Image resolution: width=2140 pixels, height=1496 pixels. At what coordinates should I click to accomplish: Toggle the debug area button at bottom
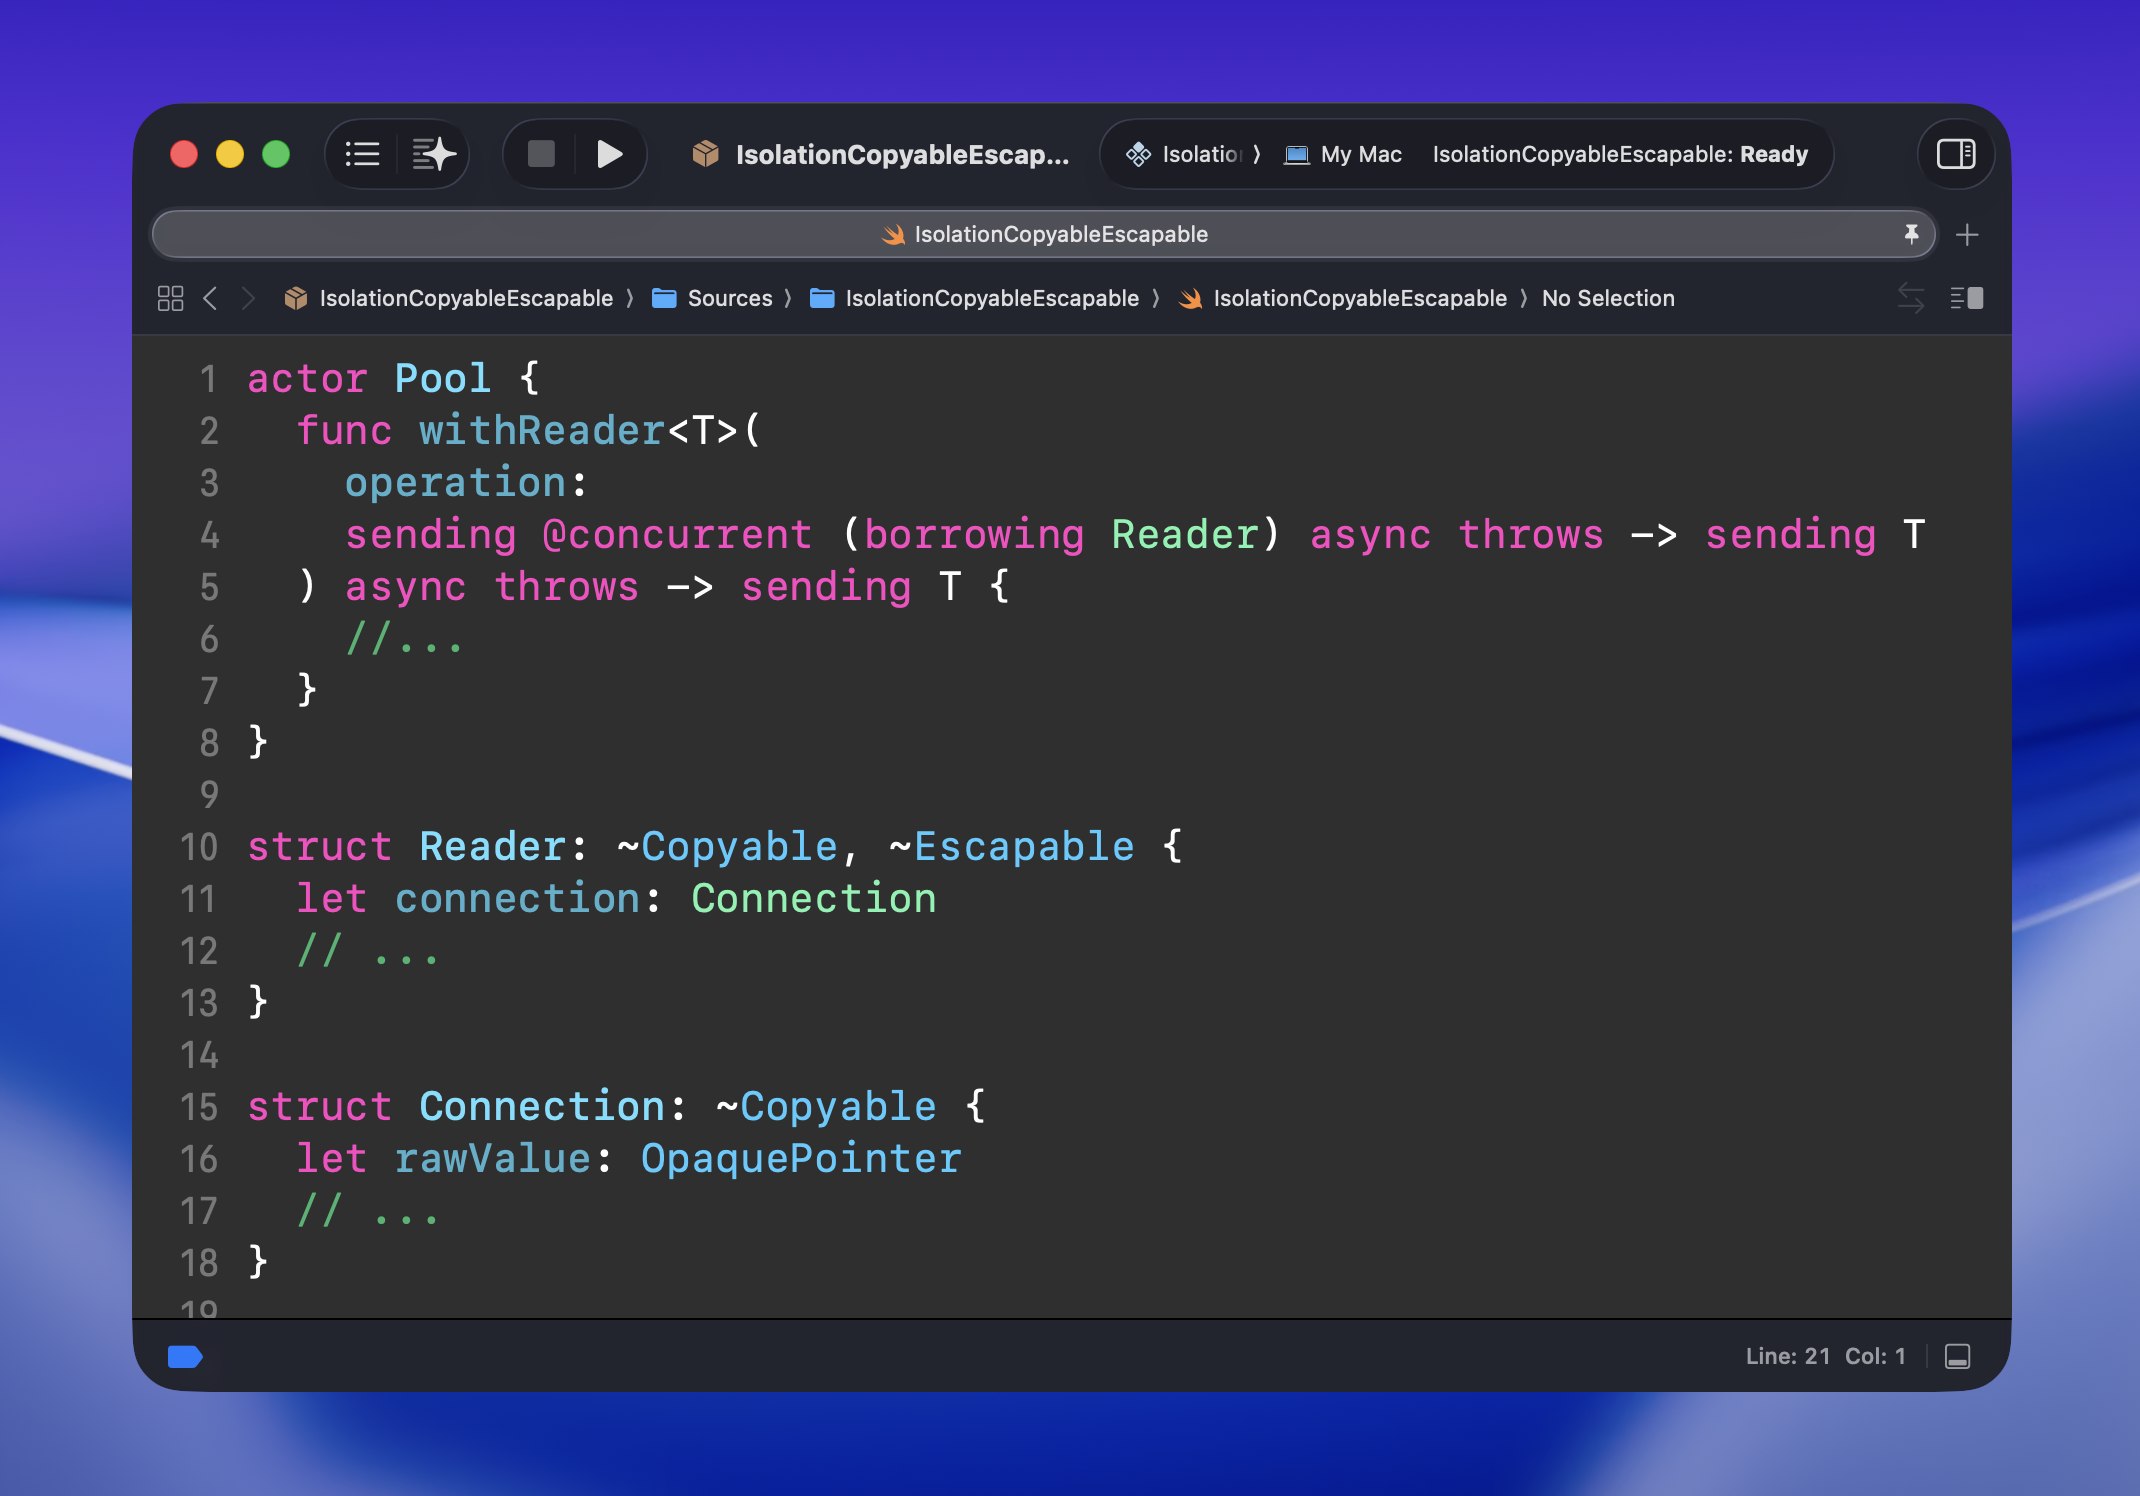pyautogui.click(x=1957, y=1356)
